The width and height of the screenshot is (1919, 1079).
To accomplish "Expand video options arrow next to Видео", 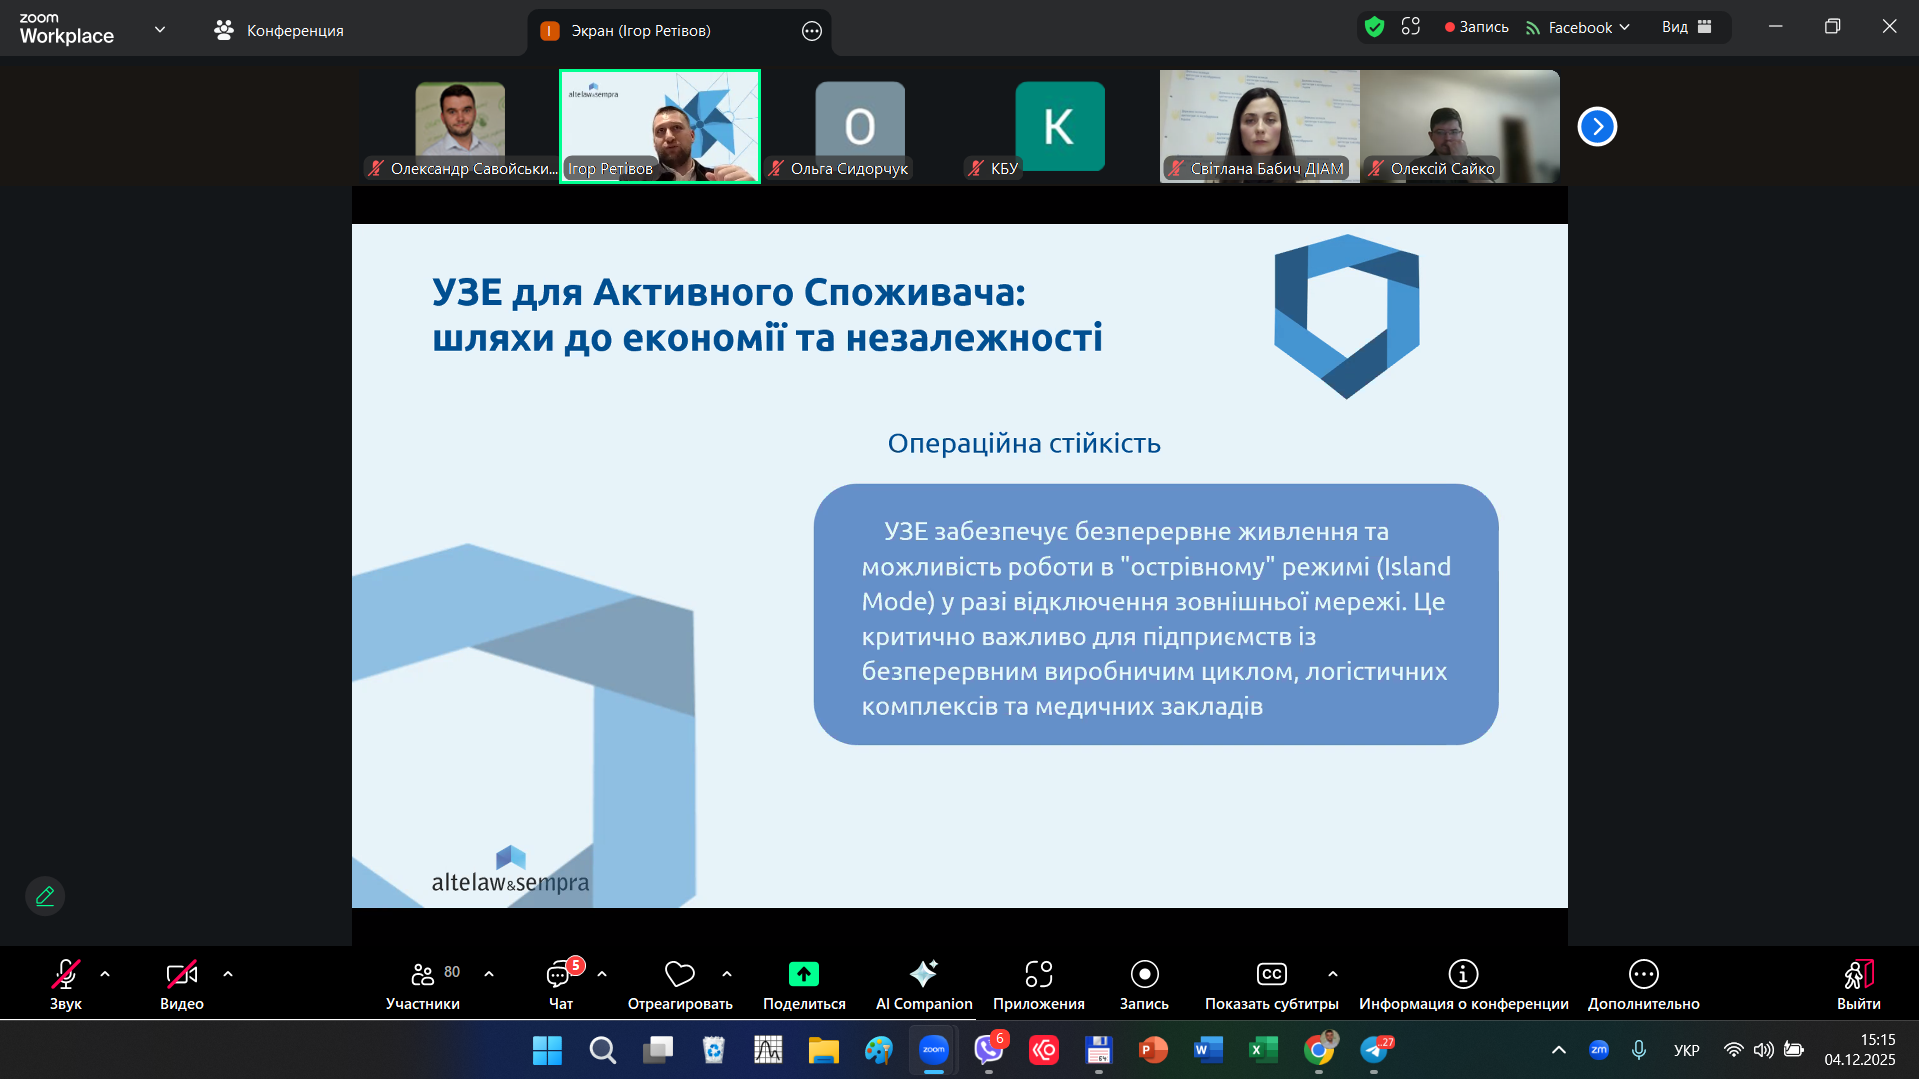I will pos(228,974).
